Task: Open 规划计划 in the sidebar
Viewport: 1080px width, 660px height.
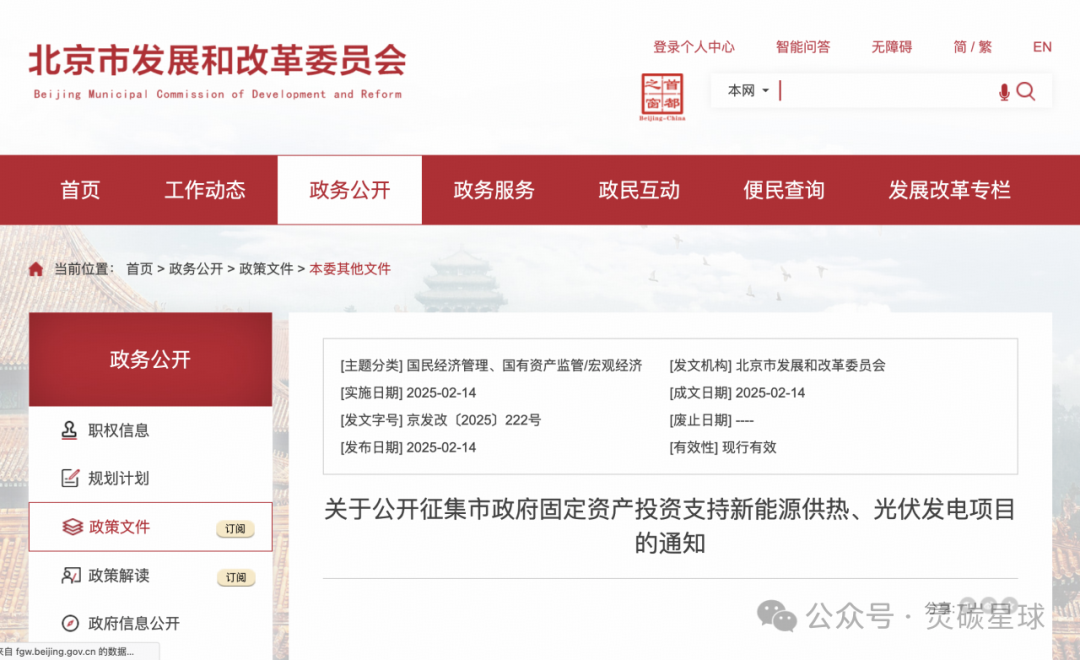Action: (118, 478)
